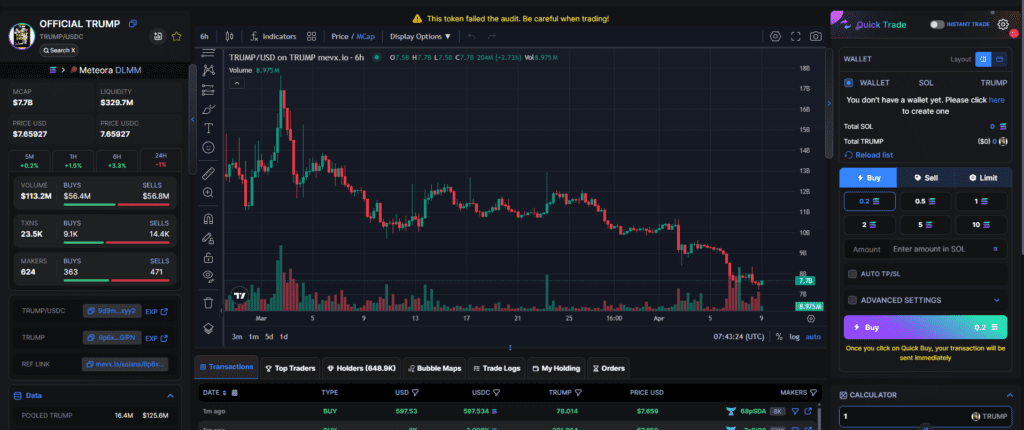Screen dimensions: 1024x430
Task: Click the 'here' link to create wallet
Action: point(997,100)
